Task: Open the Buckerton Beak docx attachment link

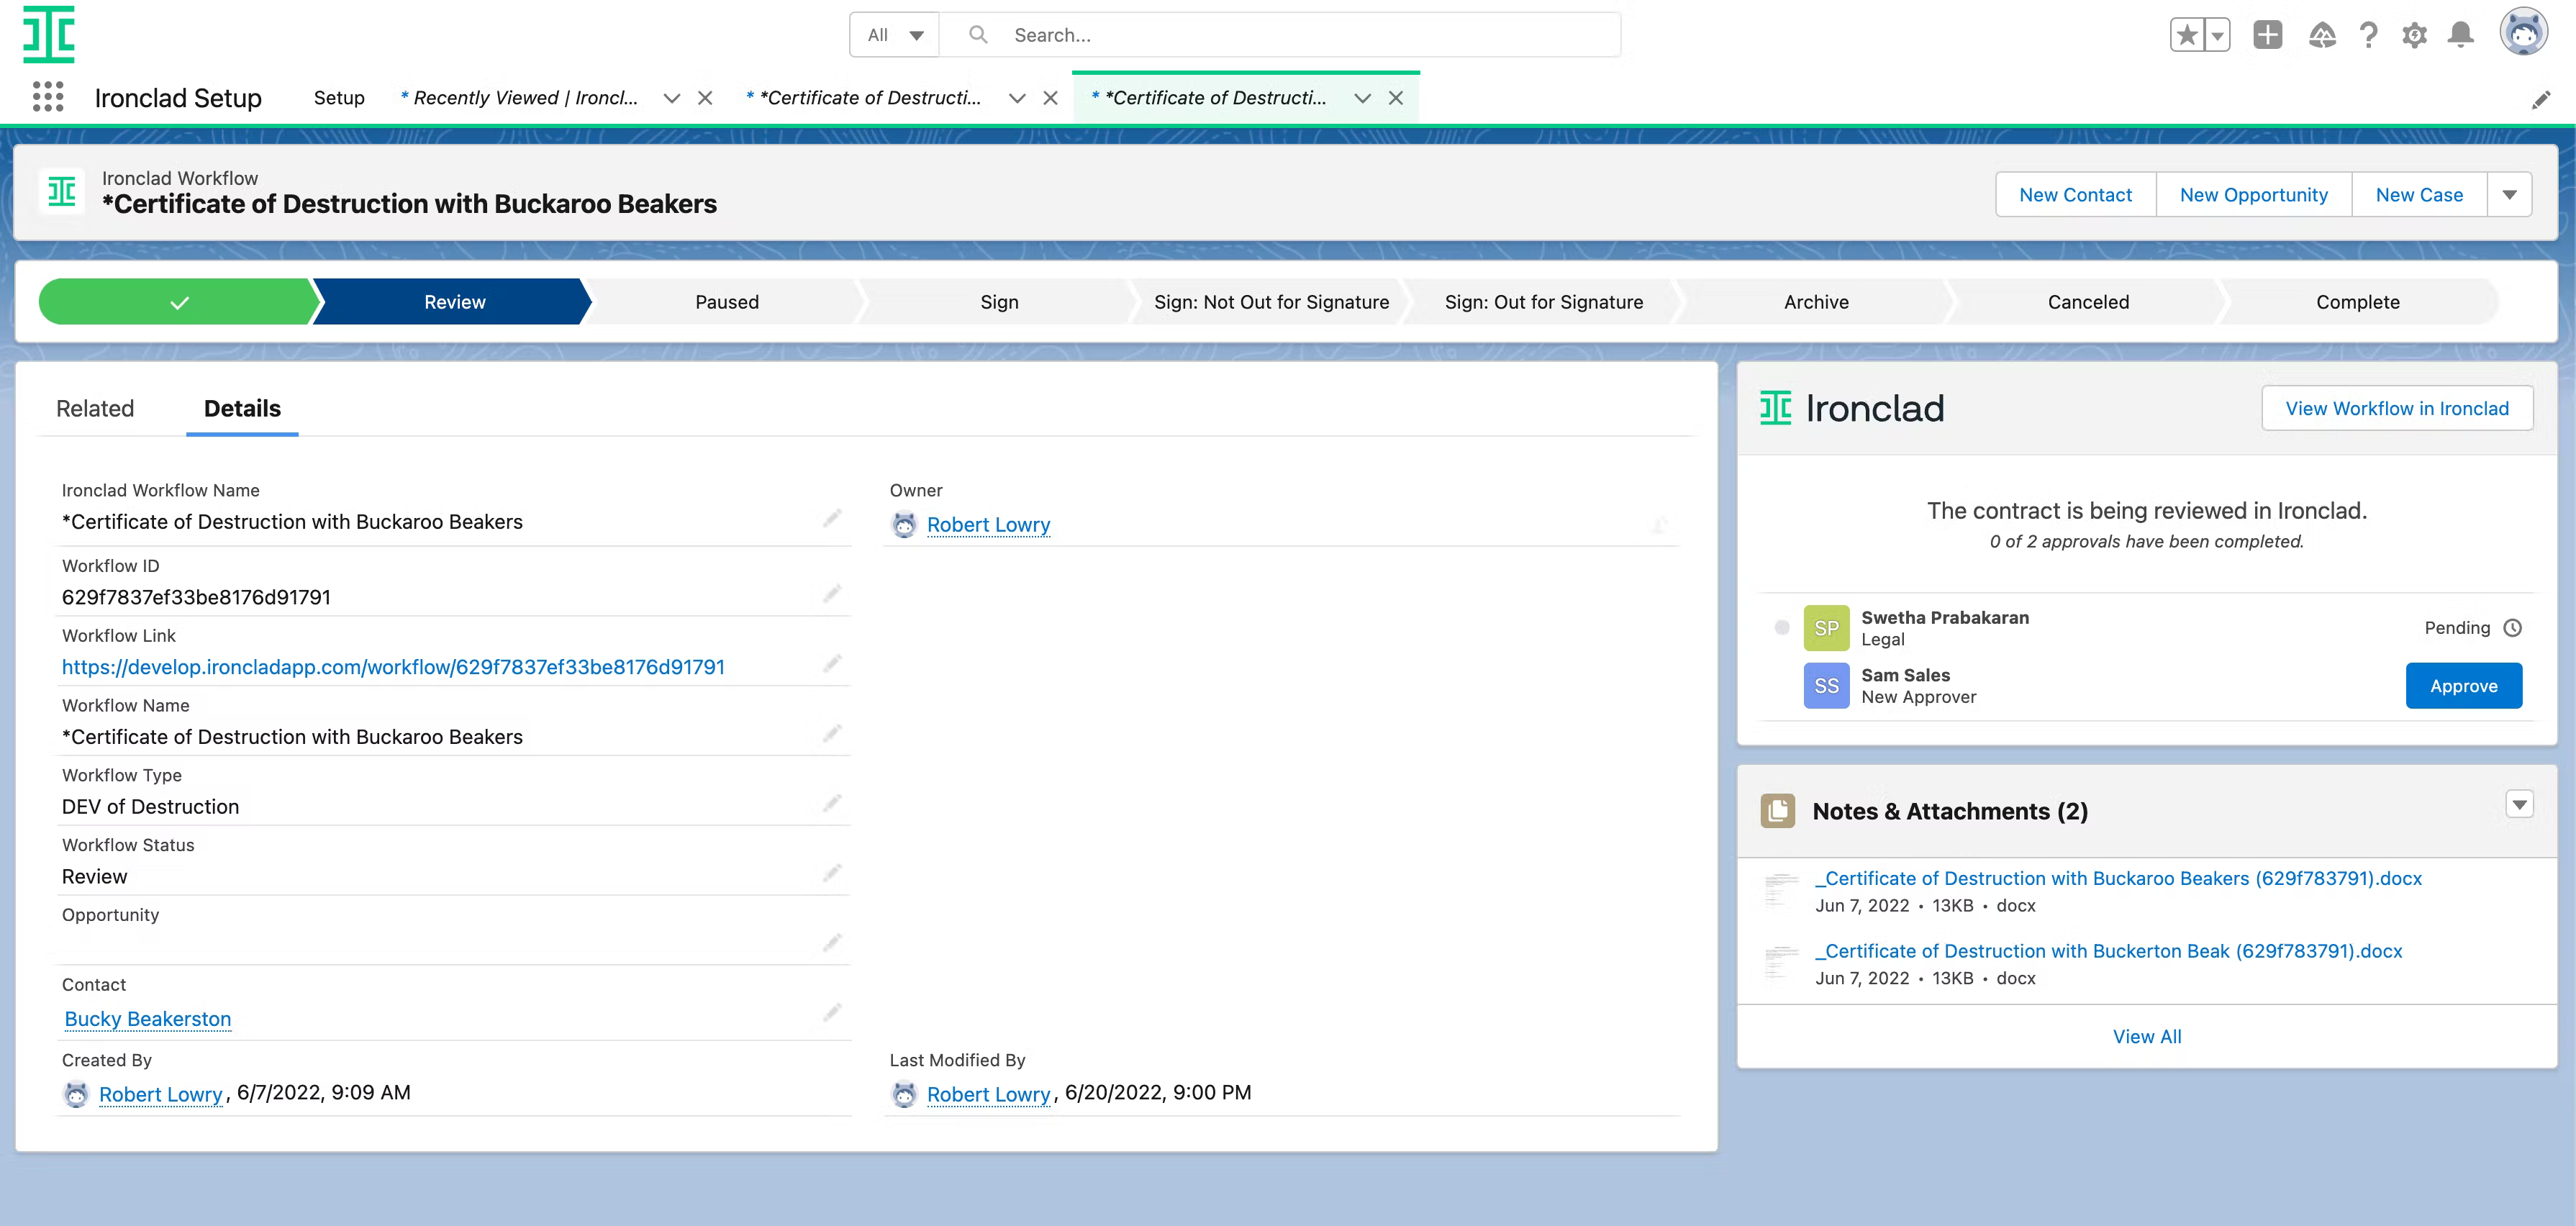Action: (2108, 951)
